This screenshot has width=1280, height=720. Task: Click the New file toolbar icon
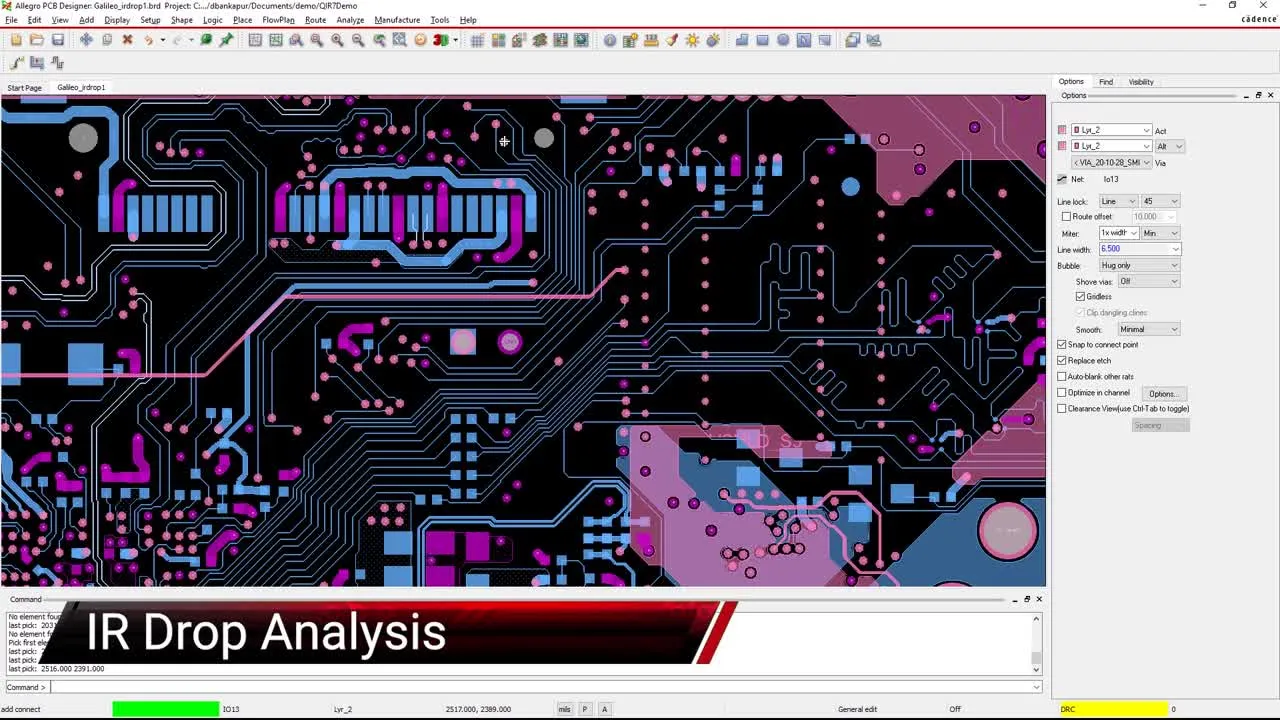coord(16,40)
